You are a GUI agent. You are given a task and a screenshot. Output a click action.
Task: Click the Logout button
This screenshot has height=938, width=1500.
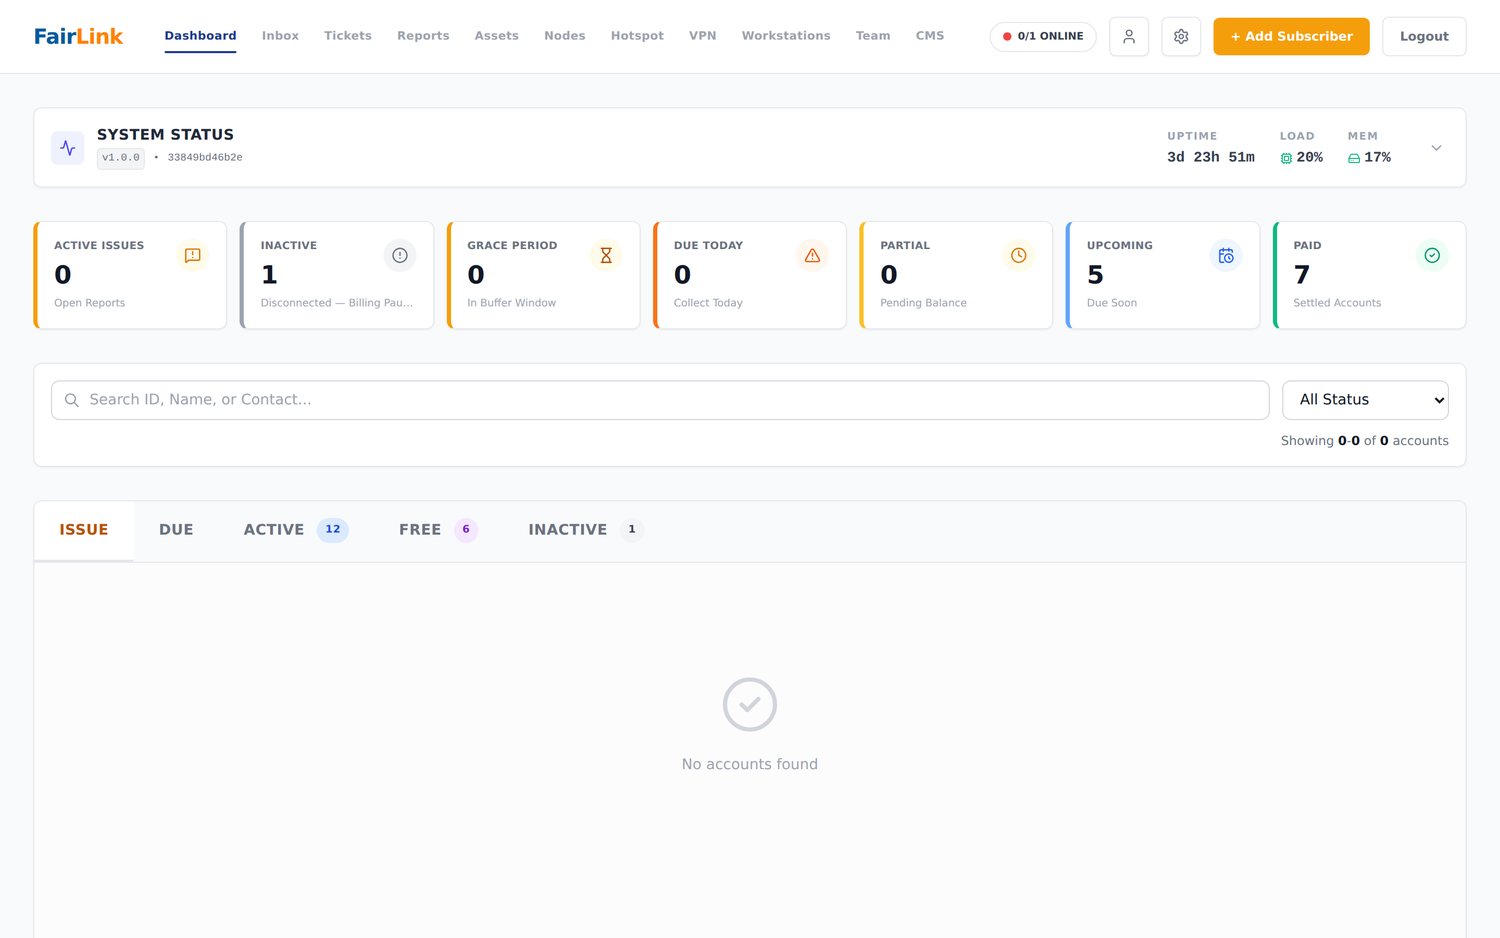1424,36
